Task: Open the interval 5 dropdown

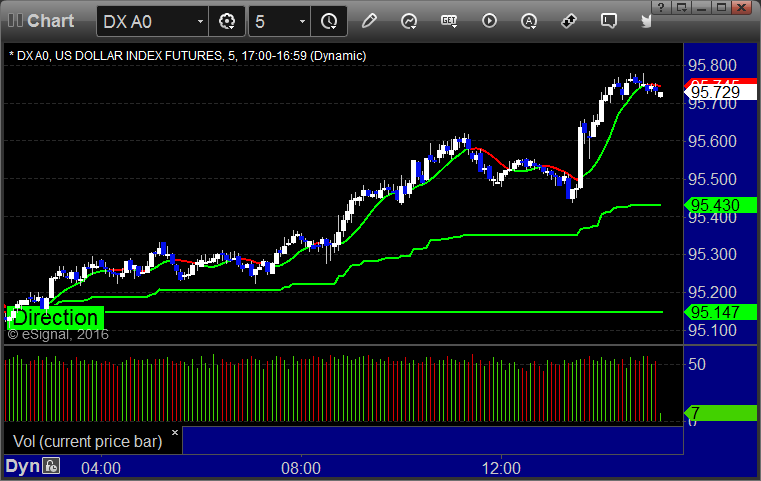Action: click(x=302, y=22)
